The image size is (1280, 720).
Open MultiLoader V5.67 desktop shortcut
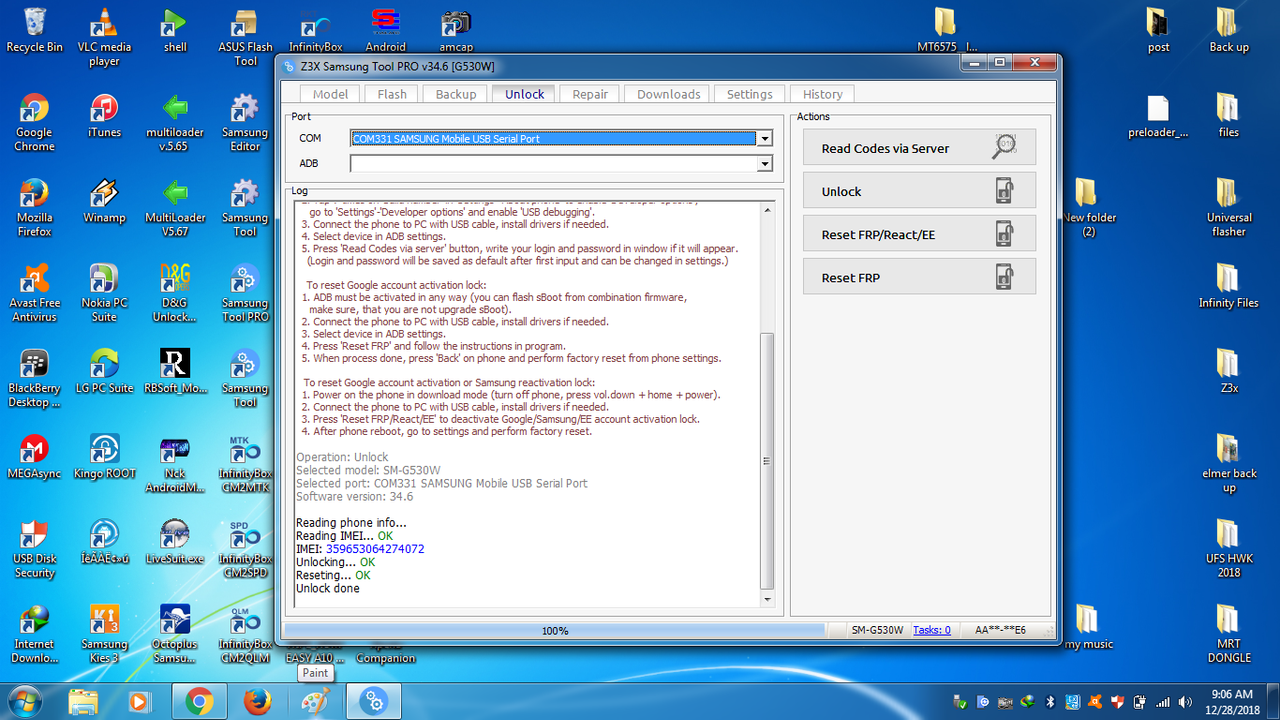pyautogui.click(x=175, y=207)
